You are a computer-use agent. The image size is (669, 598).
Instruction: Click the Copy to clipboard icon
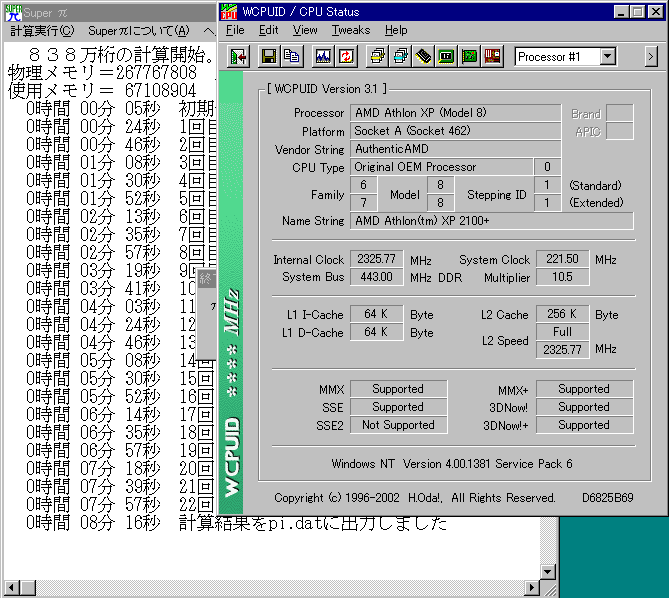[x=292, y=57]
